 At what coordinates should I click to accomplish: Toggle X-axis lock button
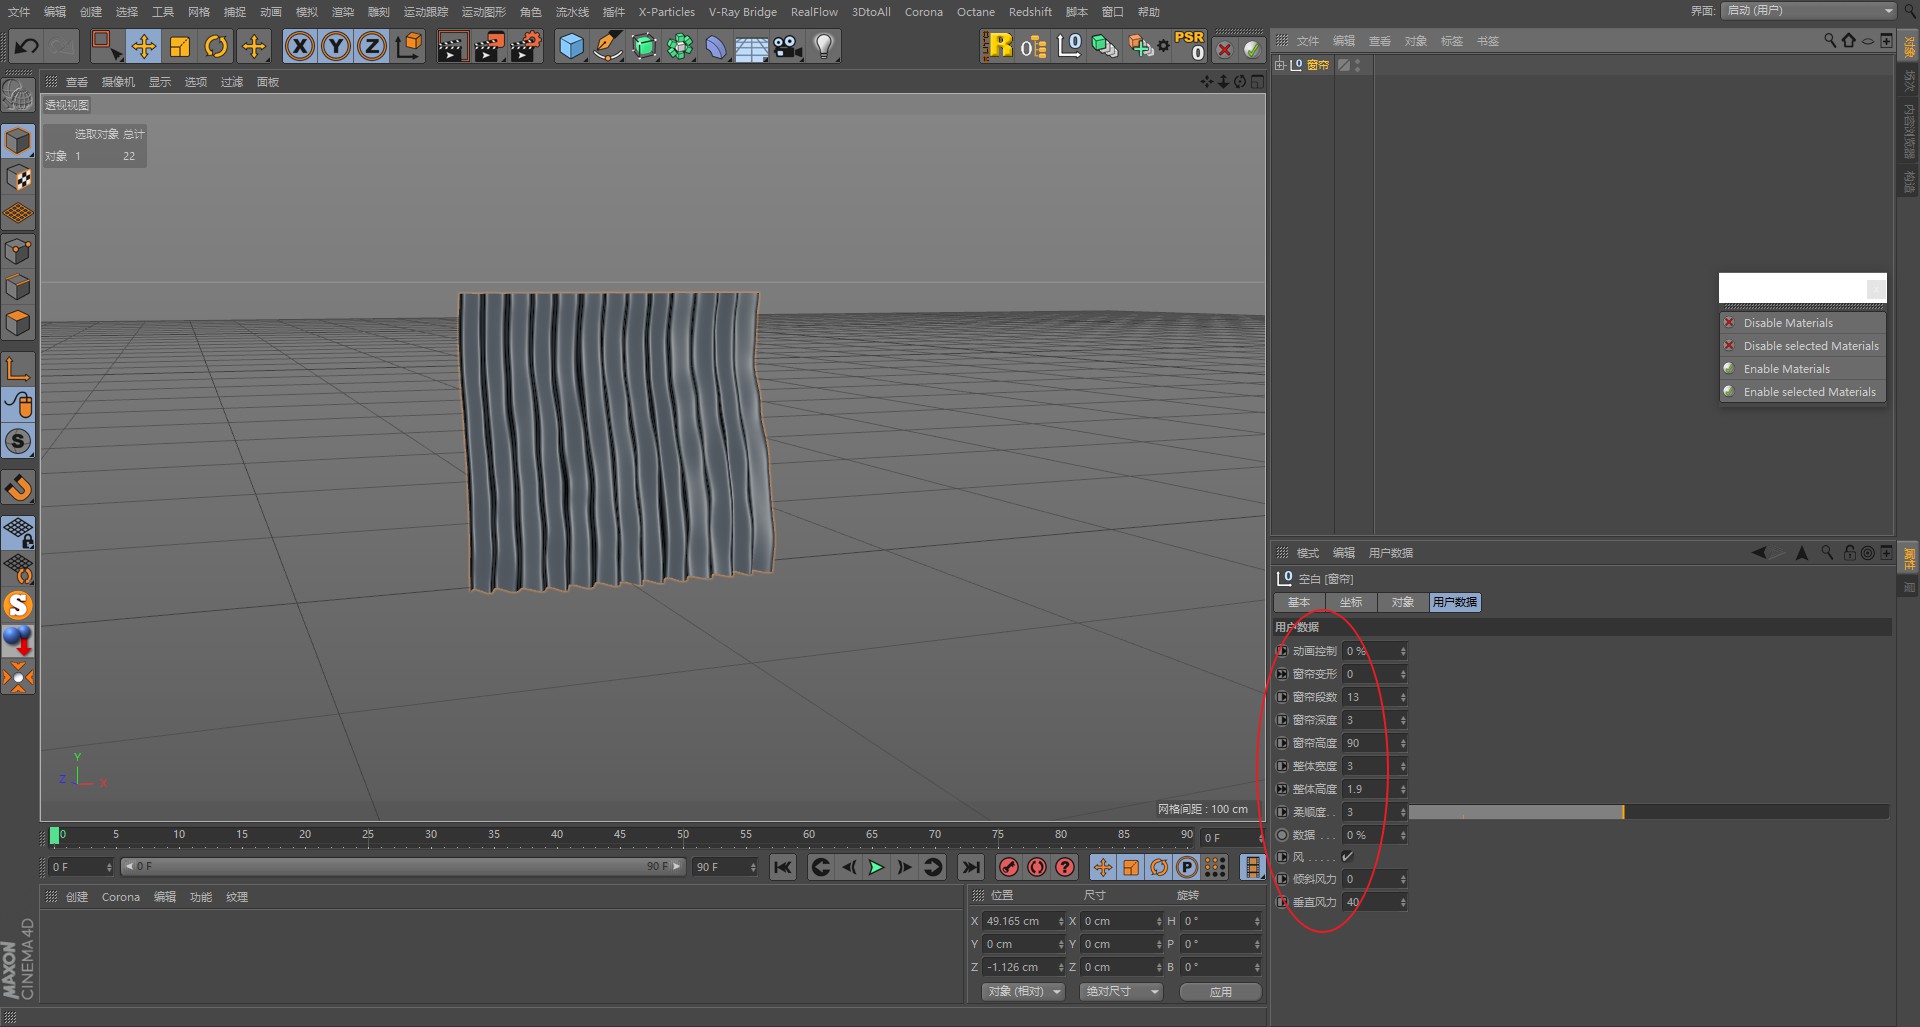tap(299, 47)
